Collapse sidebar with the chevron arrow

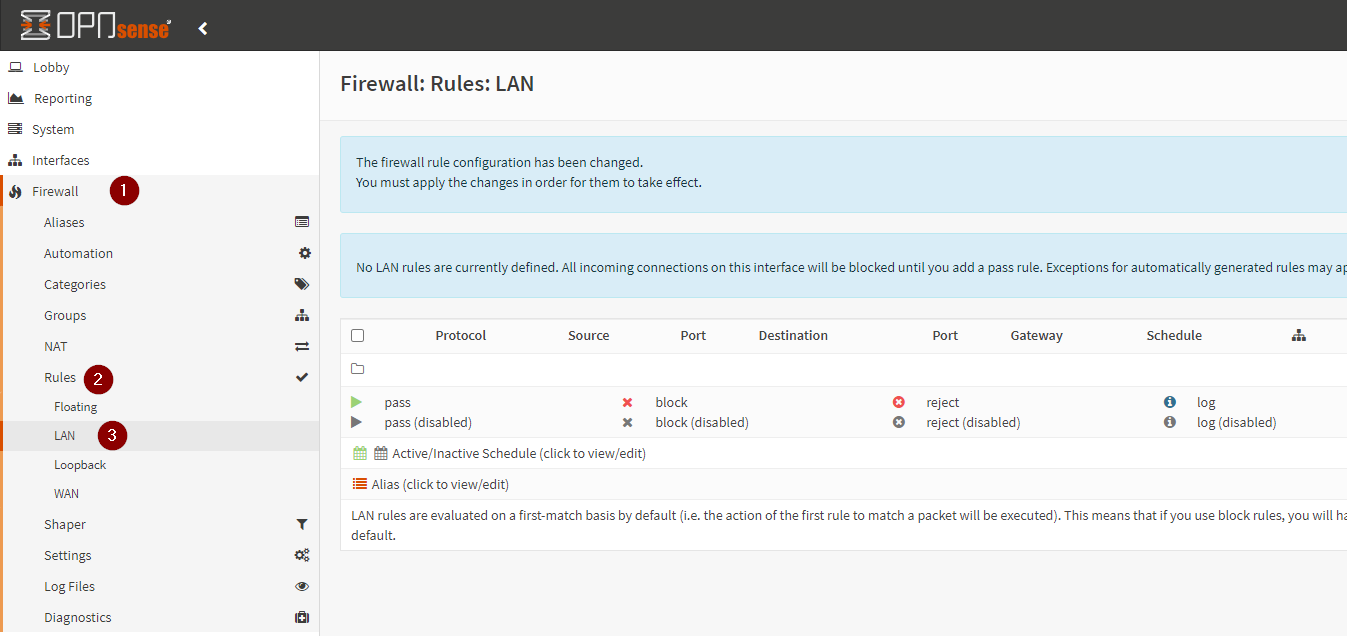(203, 28)
